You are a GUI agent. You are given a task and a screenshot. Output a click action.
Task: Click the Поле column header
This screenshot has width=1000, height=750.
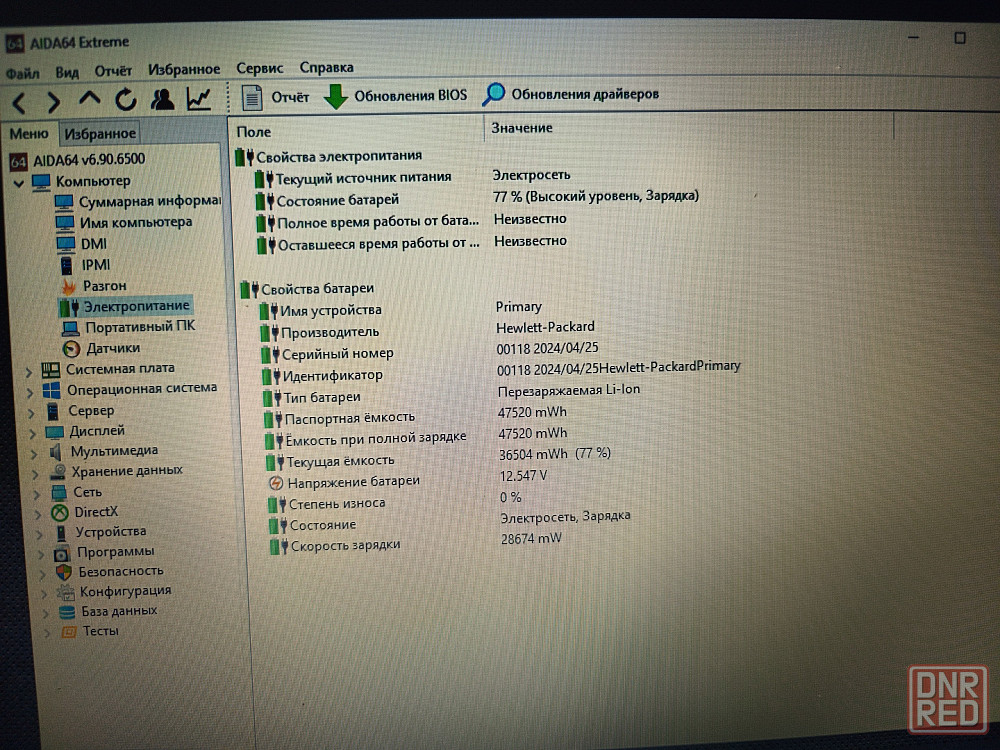[254, 131]
